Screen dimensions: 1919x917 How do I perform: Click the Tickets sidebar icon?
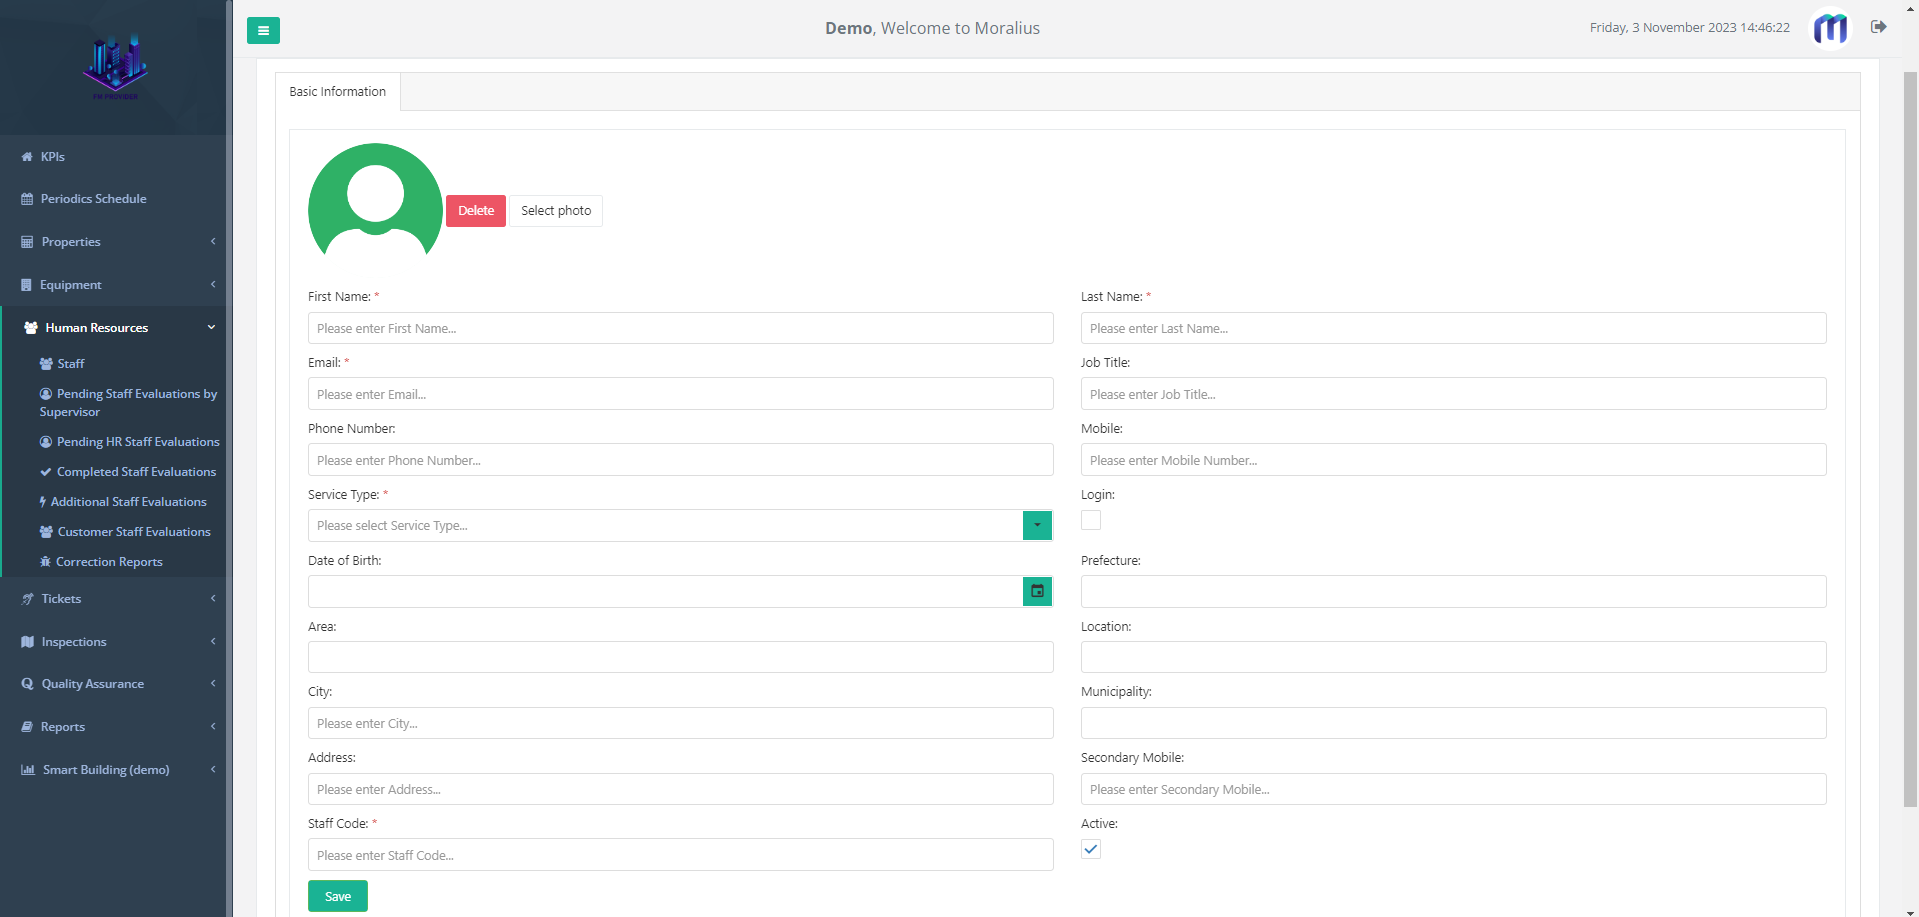[27, 599]
